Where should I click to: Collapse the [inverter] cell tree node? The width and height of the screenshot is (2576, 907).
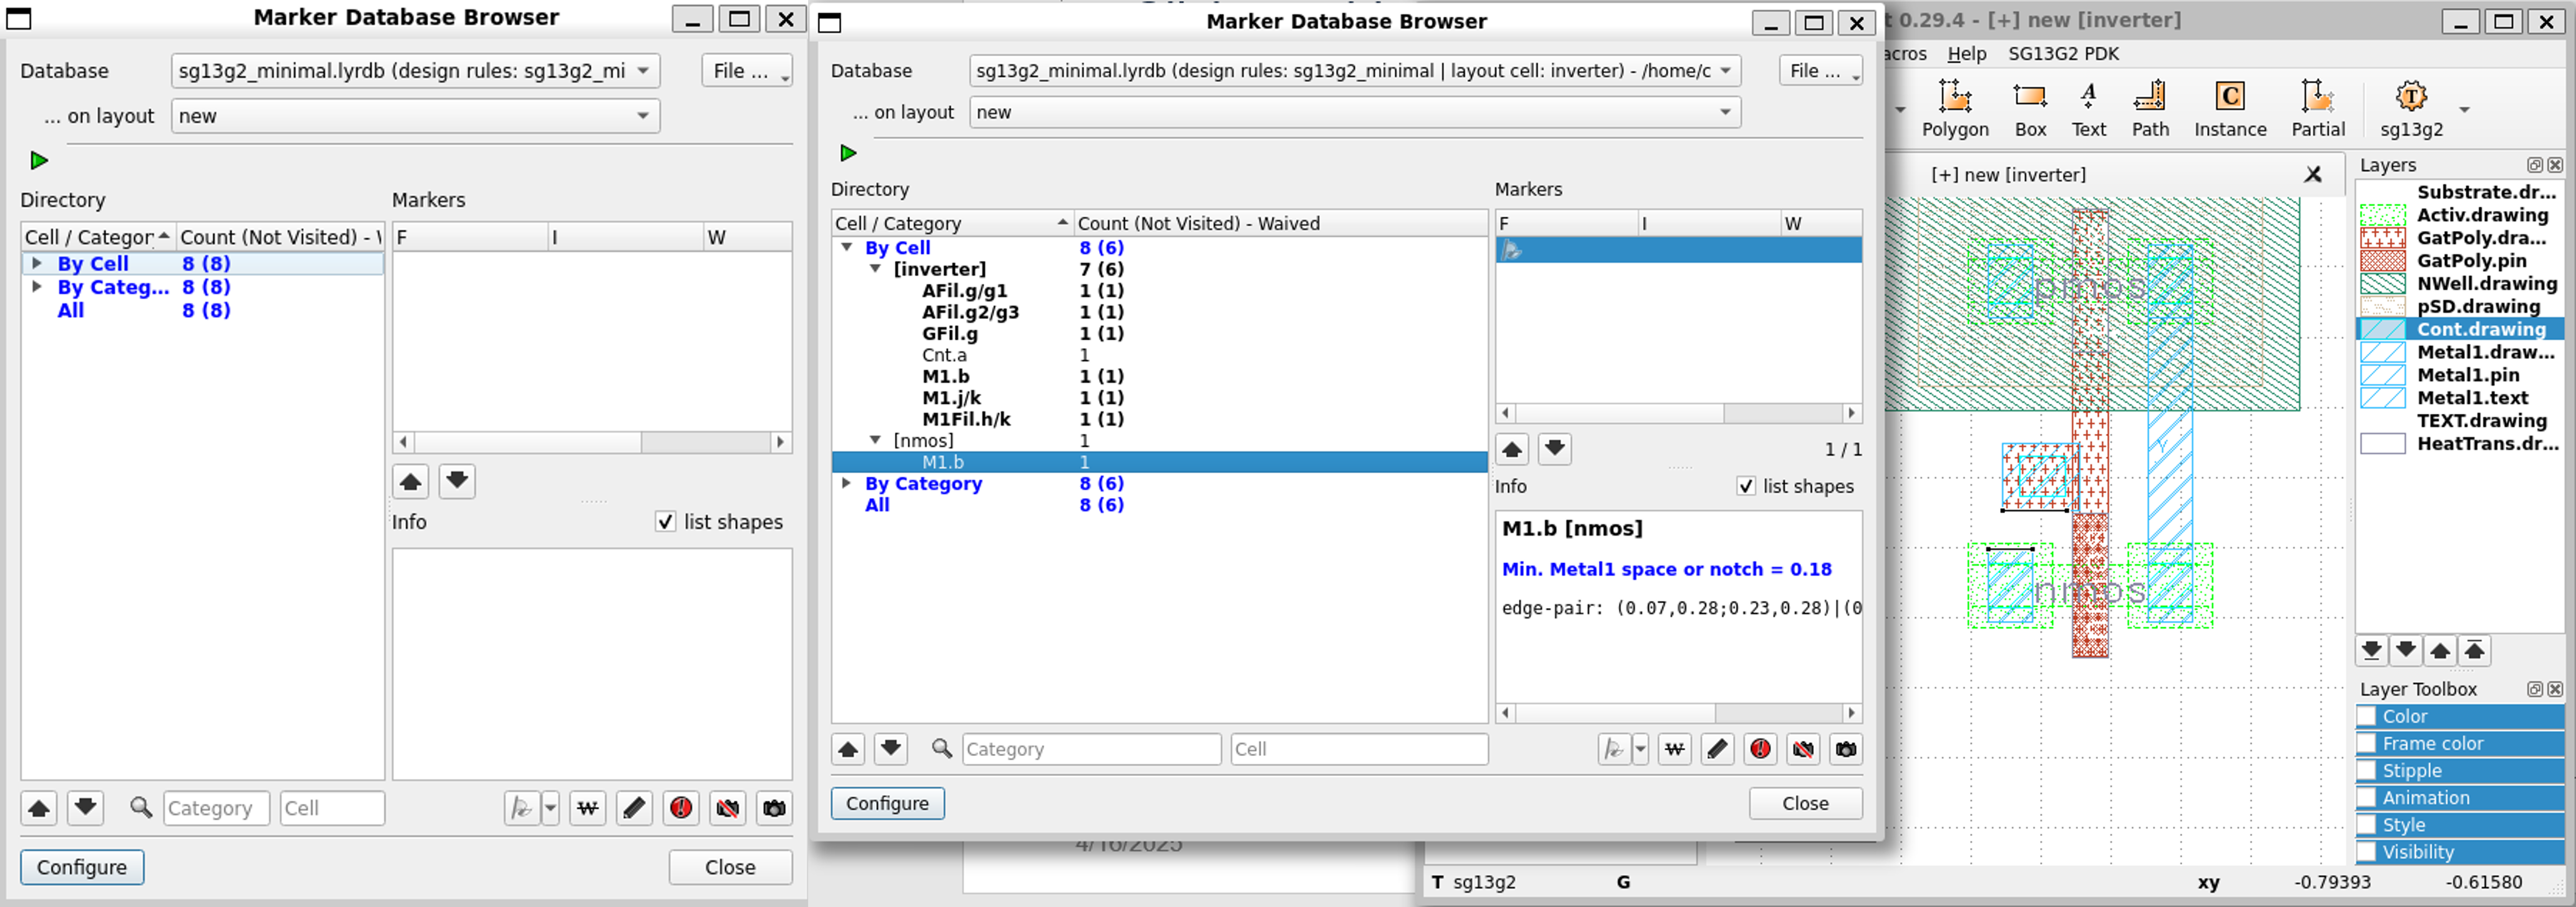tap(875, 269)
